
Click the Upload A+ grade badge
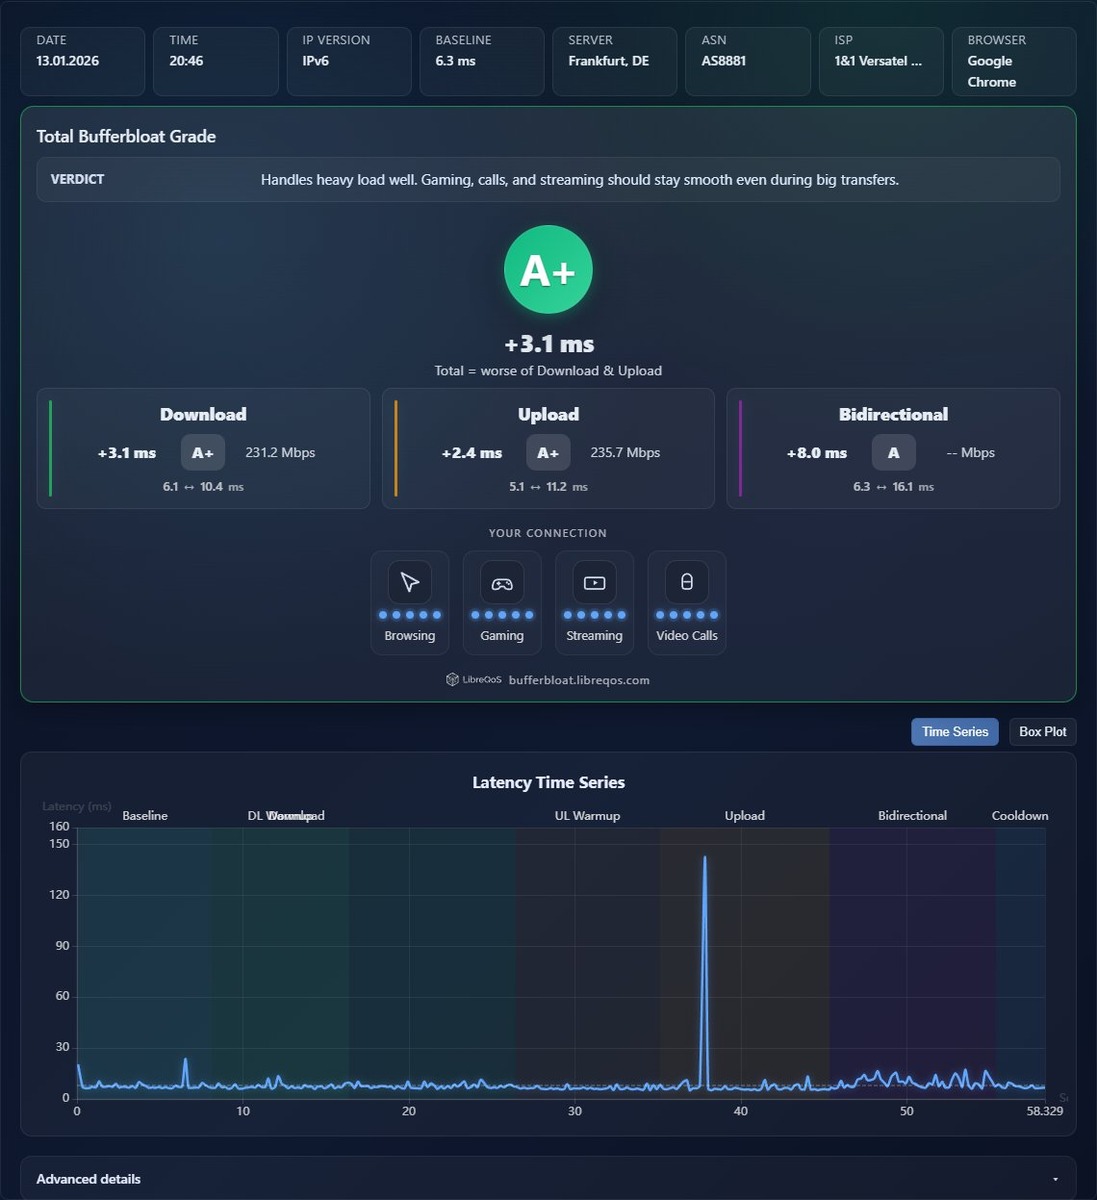point(548,453)
